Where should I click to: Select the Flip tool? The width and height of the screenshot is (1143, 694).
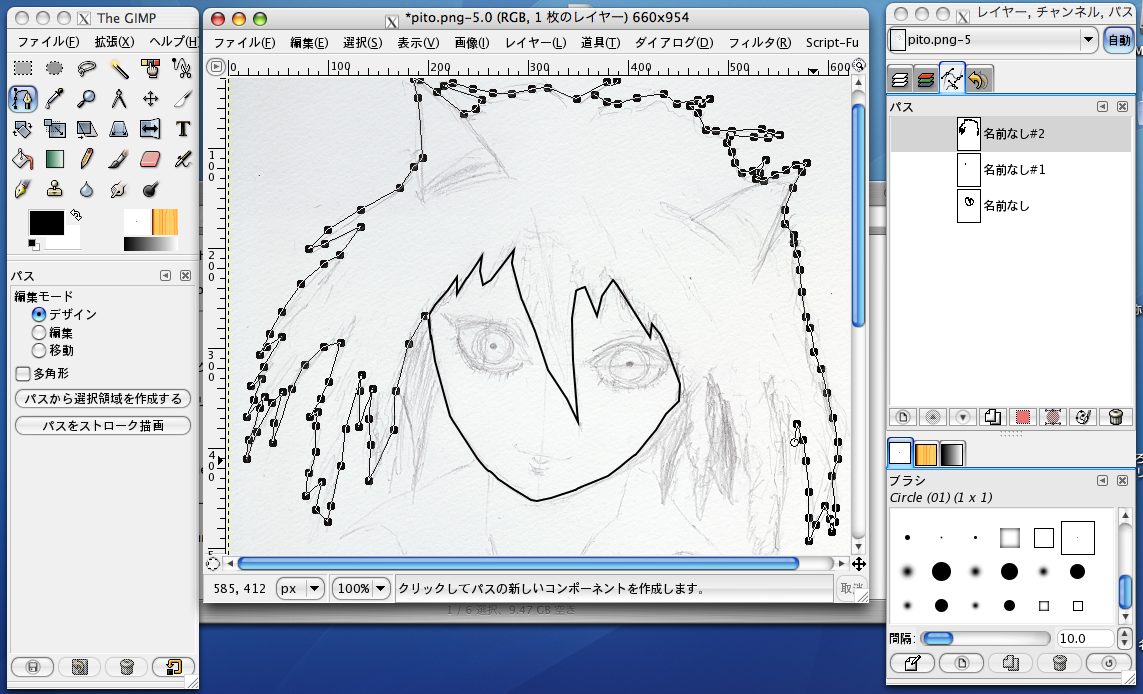151,129
